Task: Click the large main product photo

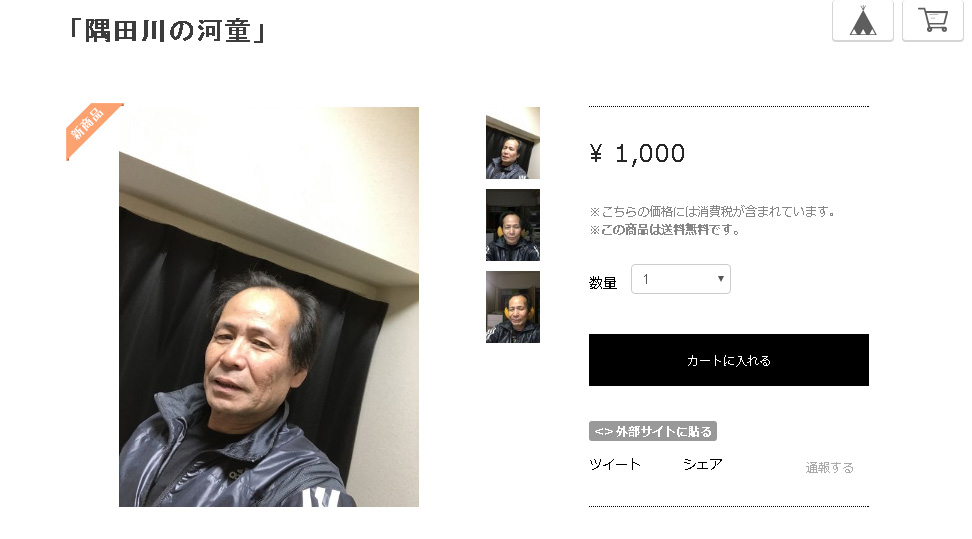Action: click(269, 307)
